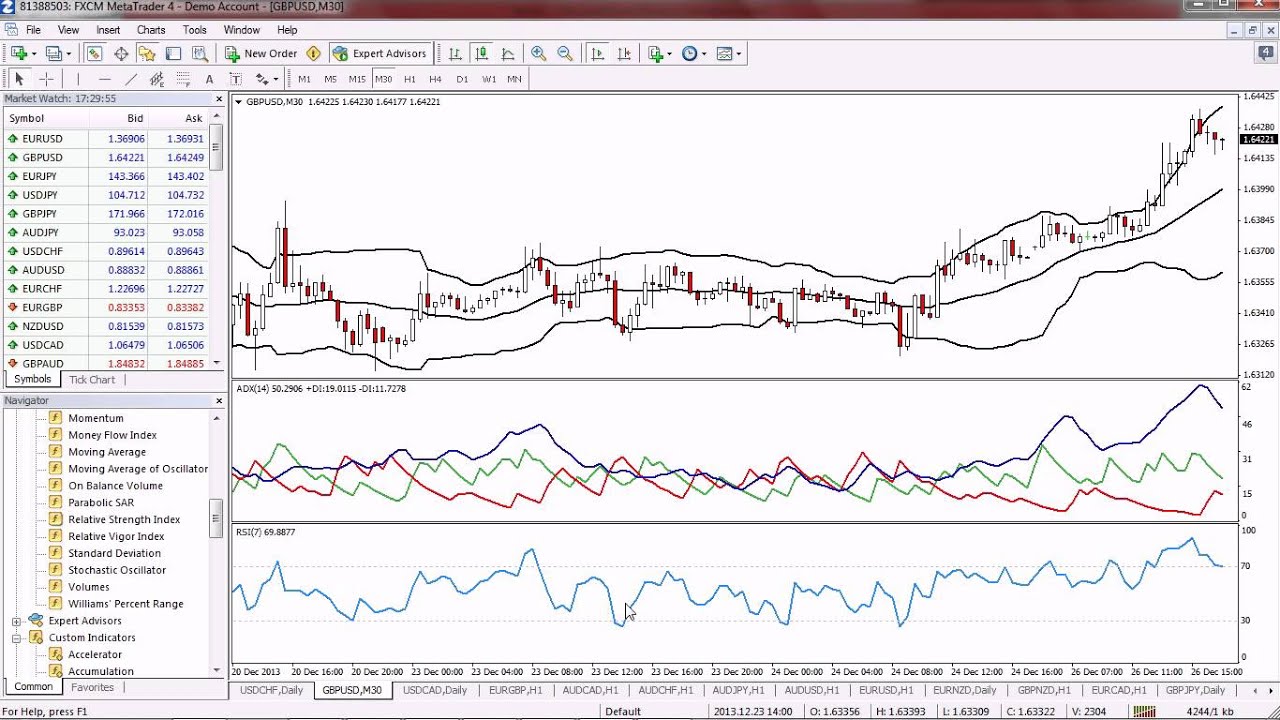Open the File menu
Viewport: 1280px width, 720px height.
click(x=33, y=30)
